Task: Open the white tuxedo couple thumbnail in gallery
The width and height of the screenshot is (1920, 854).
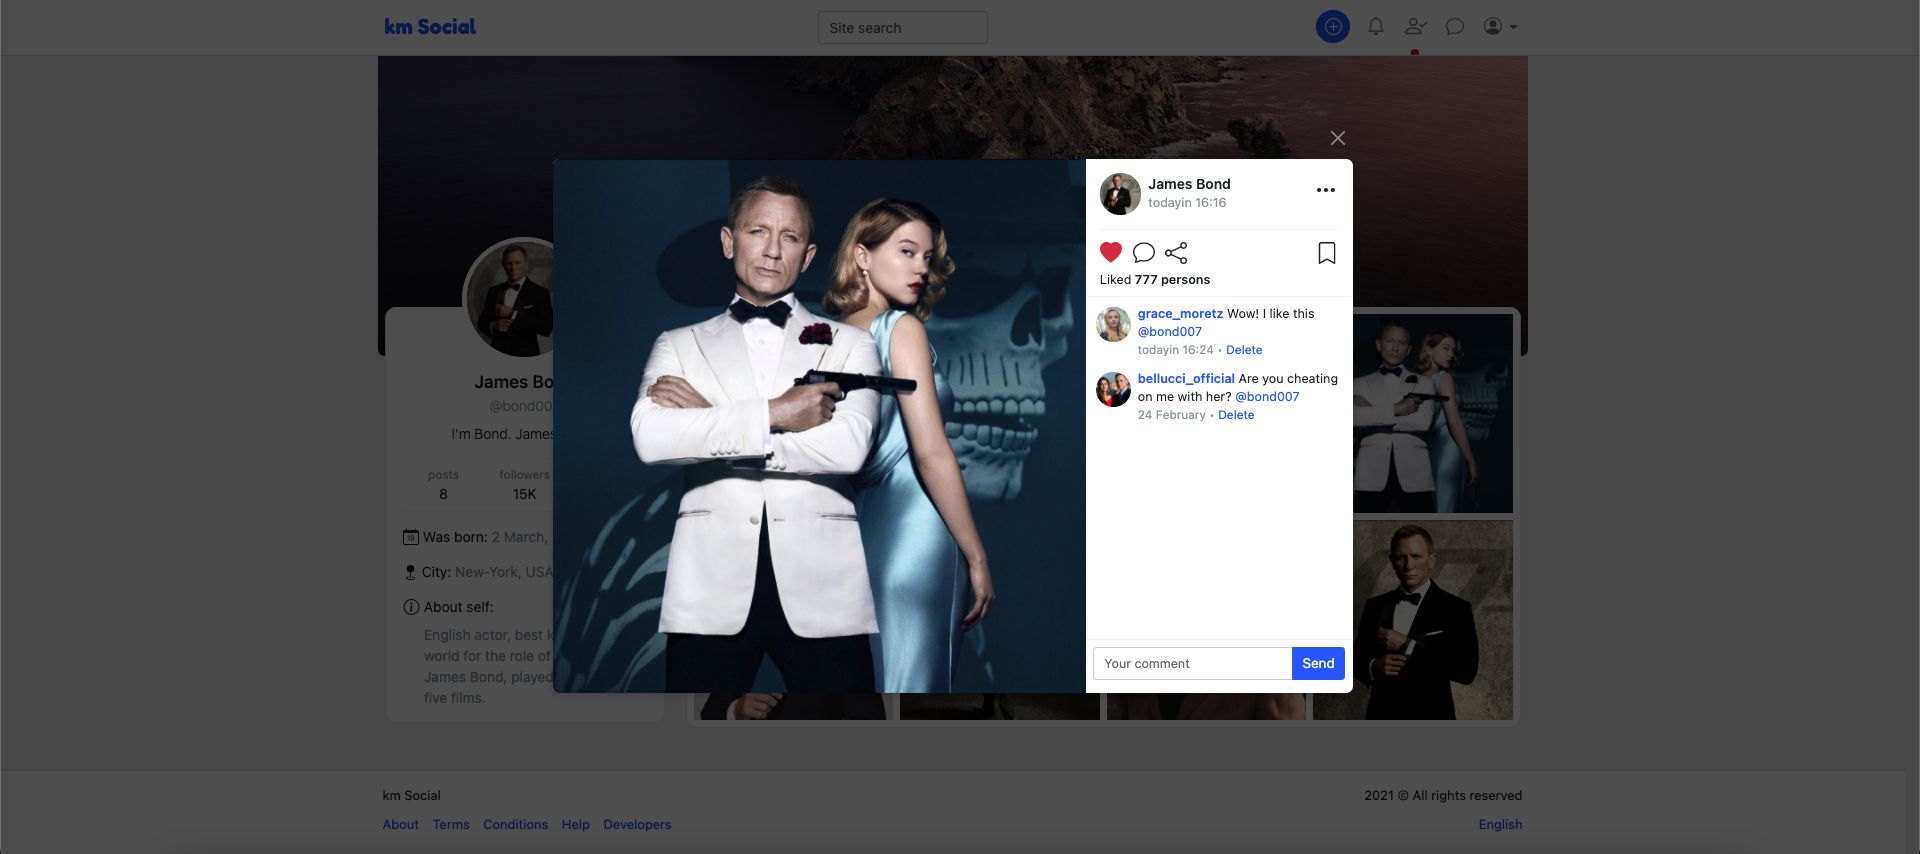Action: tap(1432, 413)
